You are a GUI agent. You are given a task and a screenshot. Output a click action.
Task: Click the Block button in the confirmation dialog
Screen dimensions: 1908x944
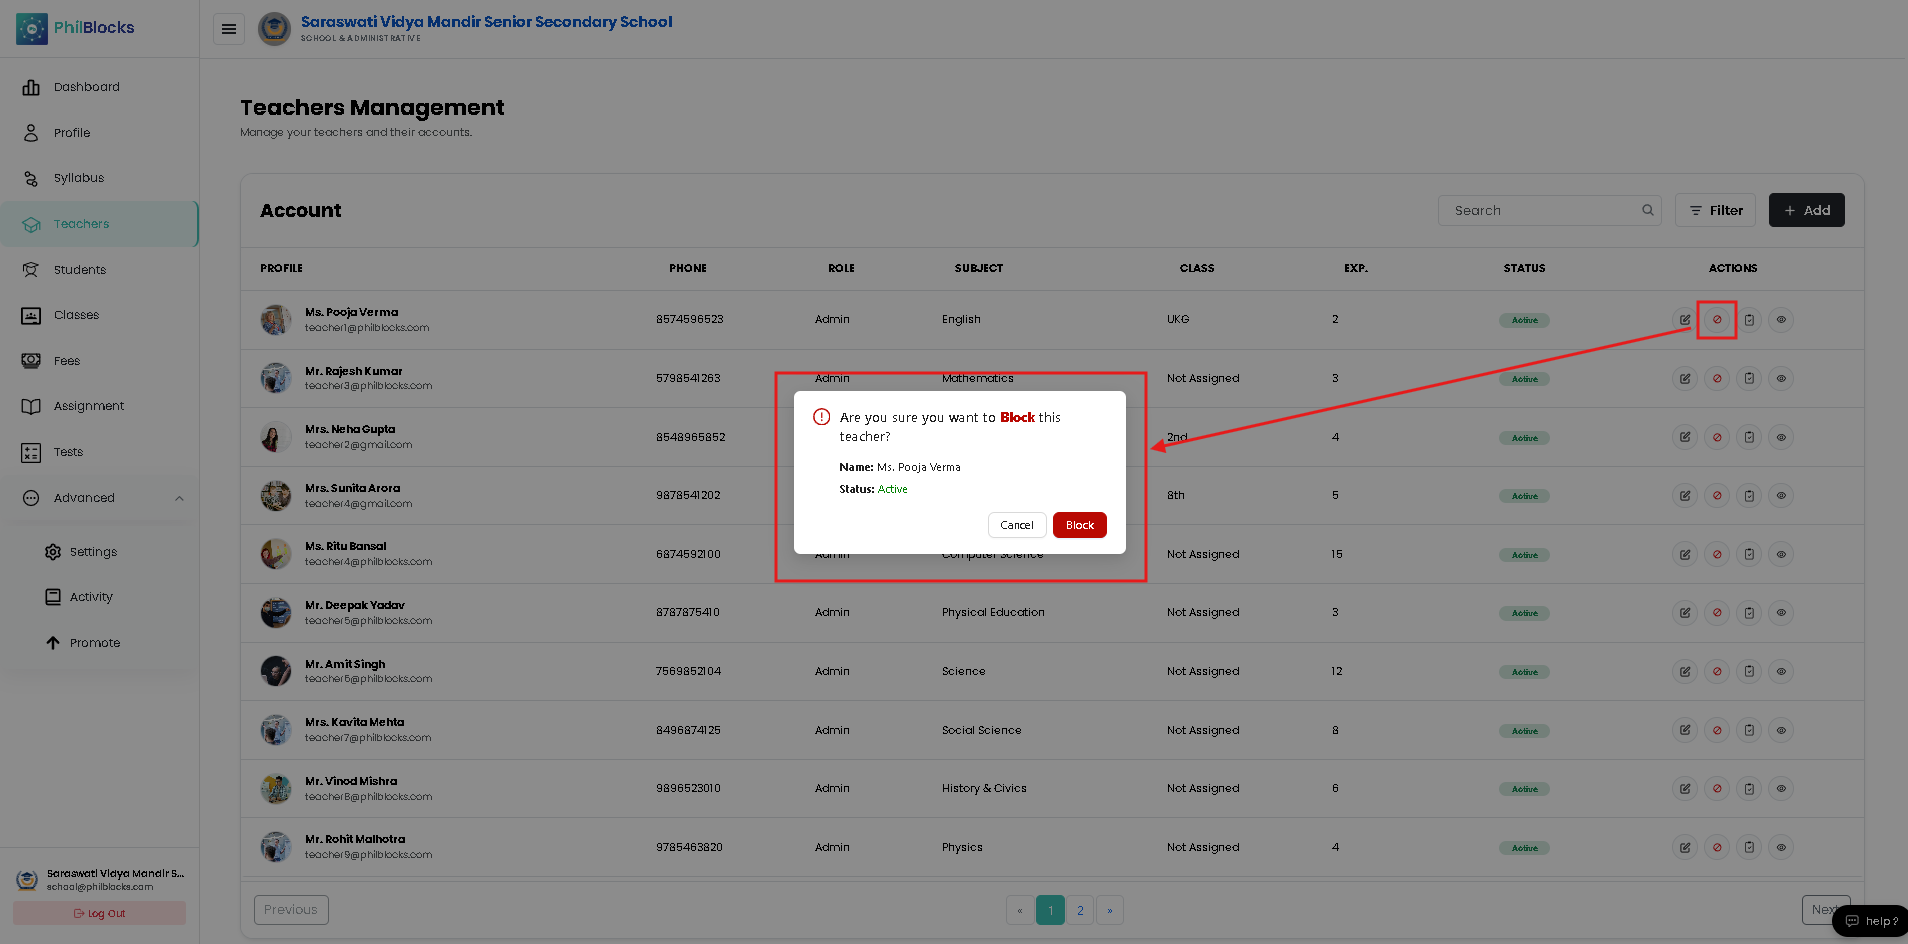[1079, 525]
